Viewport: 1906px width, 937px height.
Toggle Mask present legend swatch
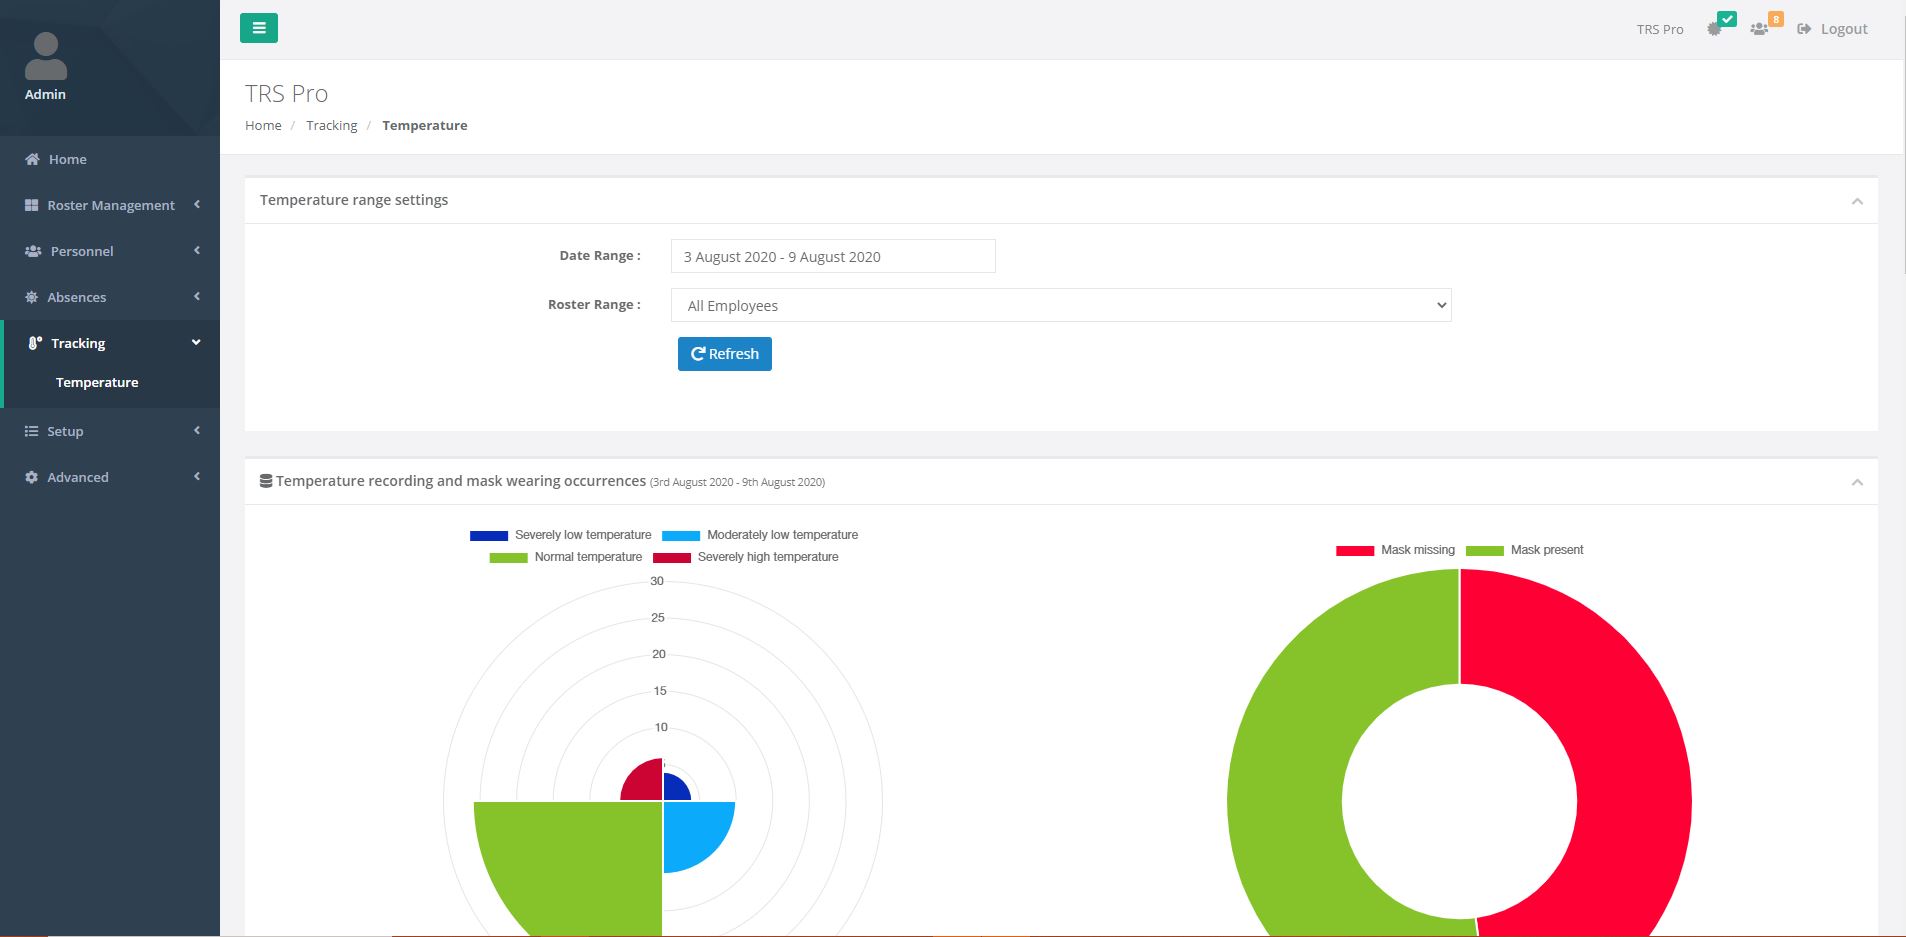pyautogui.click(x=1485, y=551)
